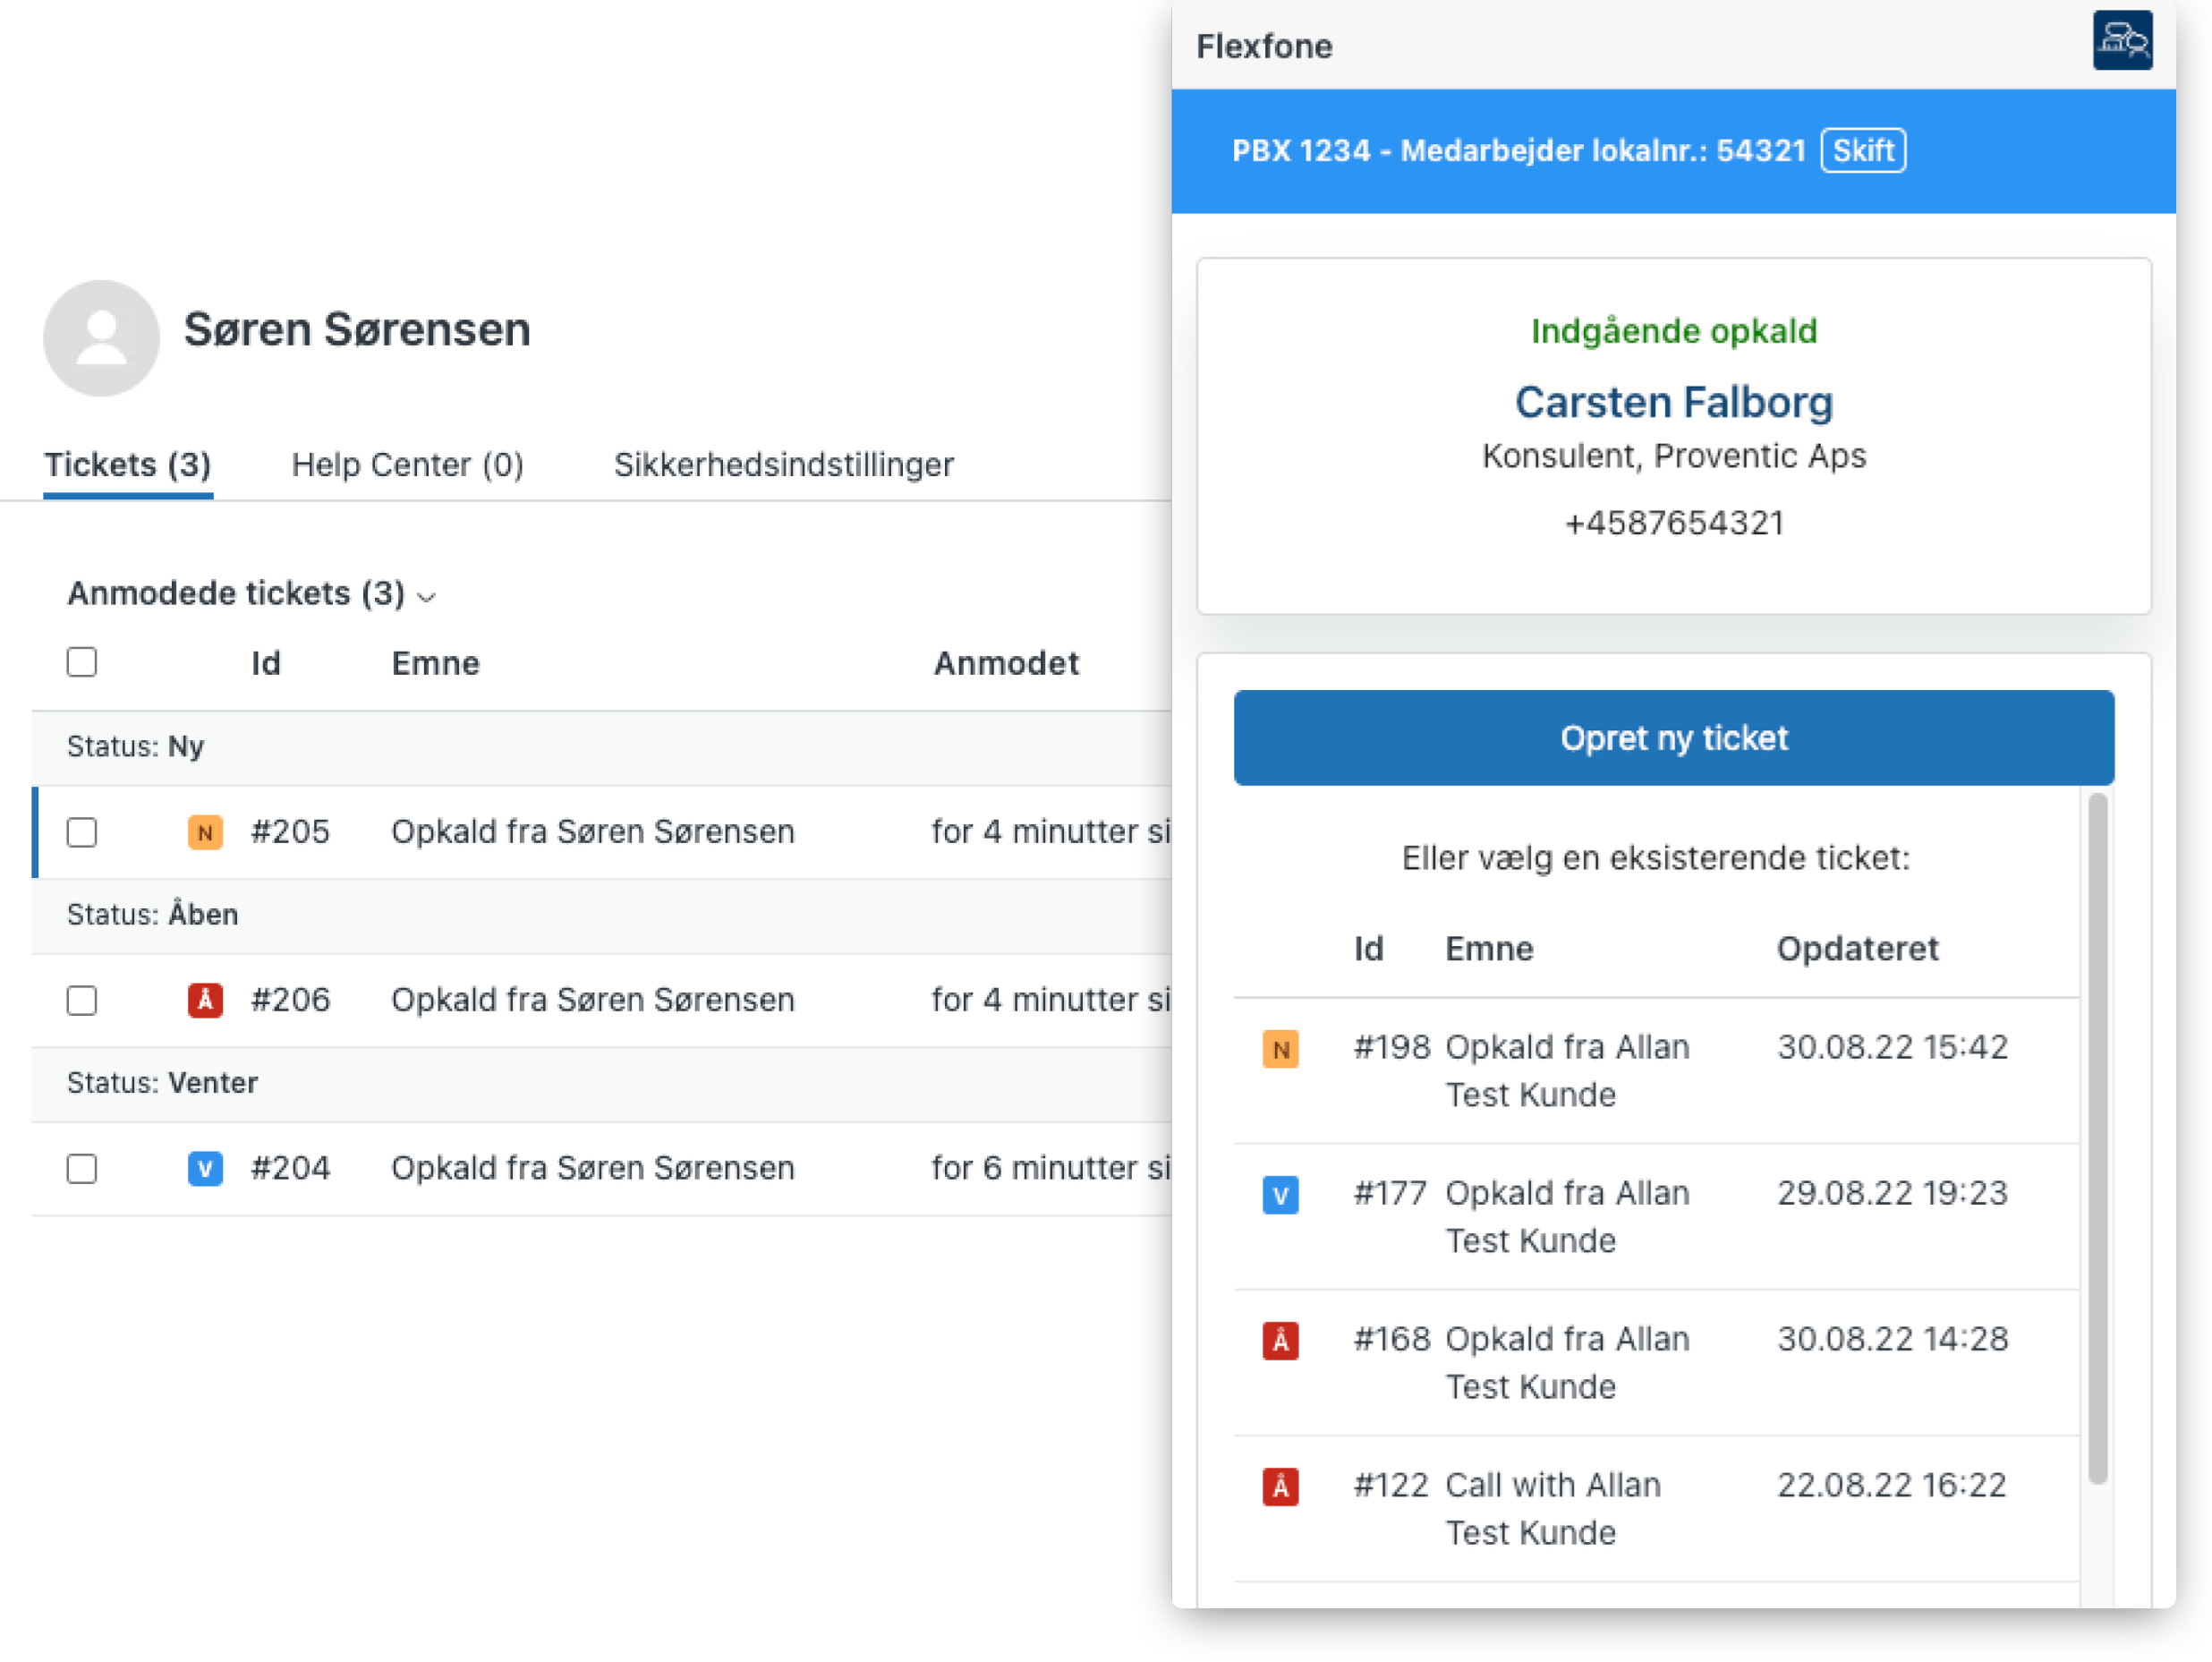Click the Flexfone ticket list scrollbar
The height and width of the screenshot is (1662, 2212).
pos(2098,1138)
